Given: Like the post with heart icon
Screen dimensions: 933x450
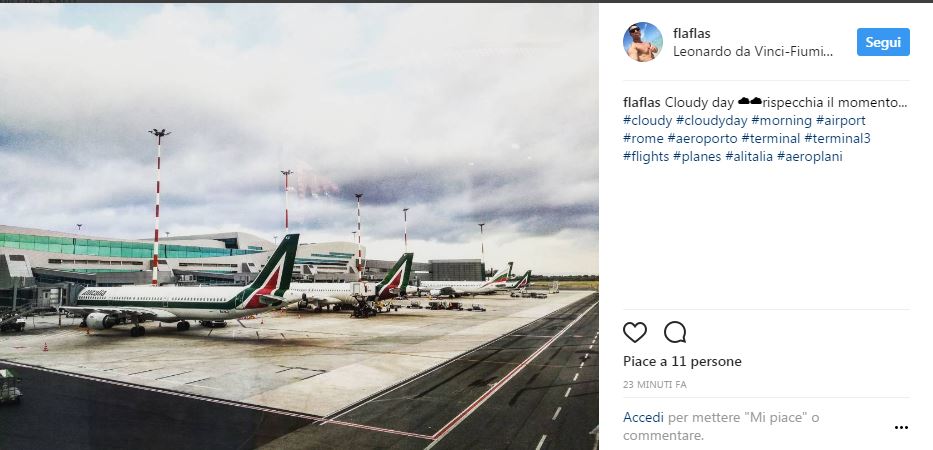Looking at the screenshot, I should click(635, 332).
